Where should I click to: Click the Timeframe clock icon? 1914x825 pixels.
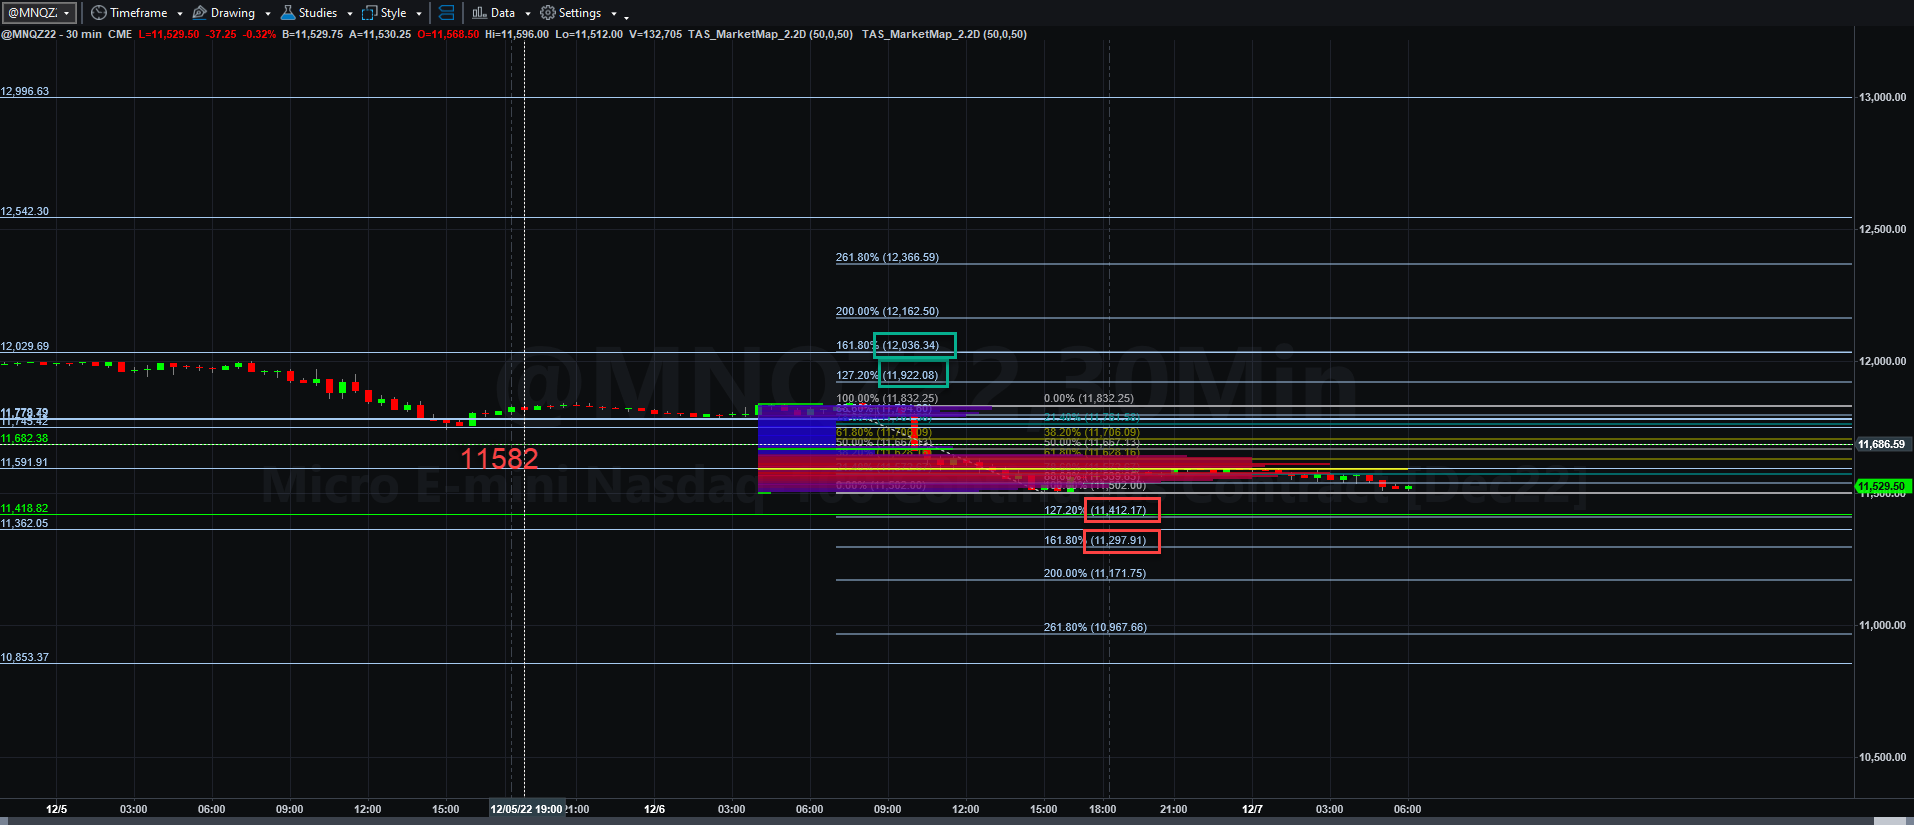[x=98, y=13]
